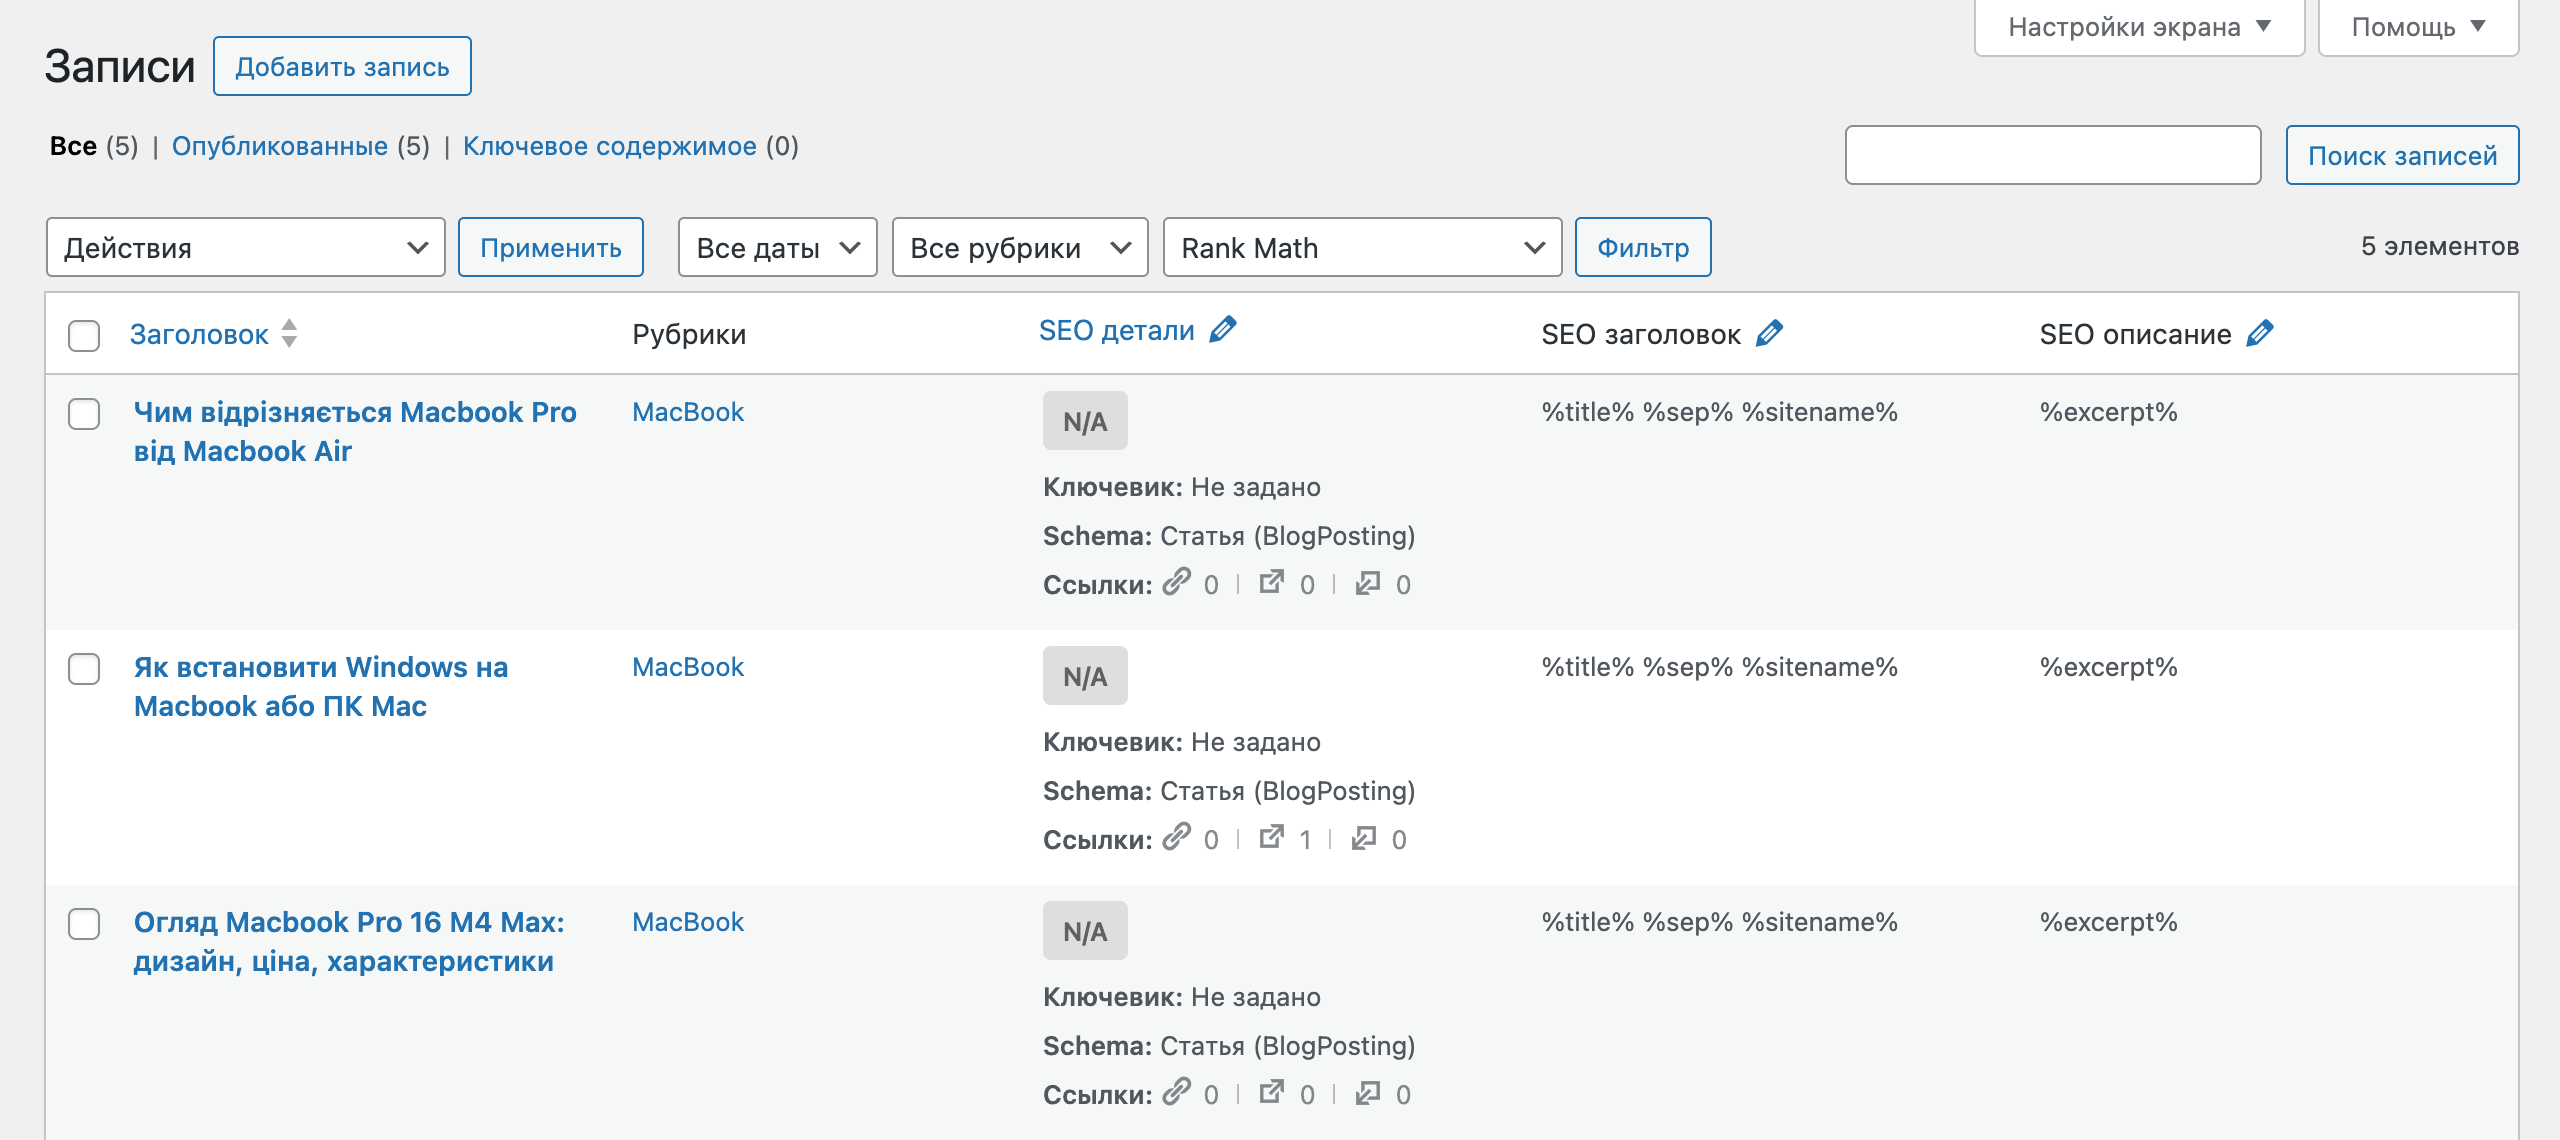Open the Все даты dropdown
The image size is (2560, 1140).
(777, 247)
